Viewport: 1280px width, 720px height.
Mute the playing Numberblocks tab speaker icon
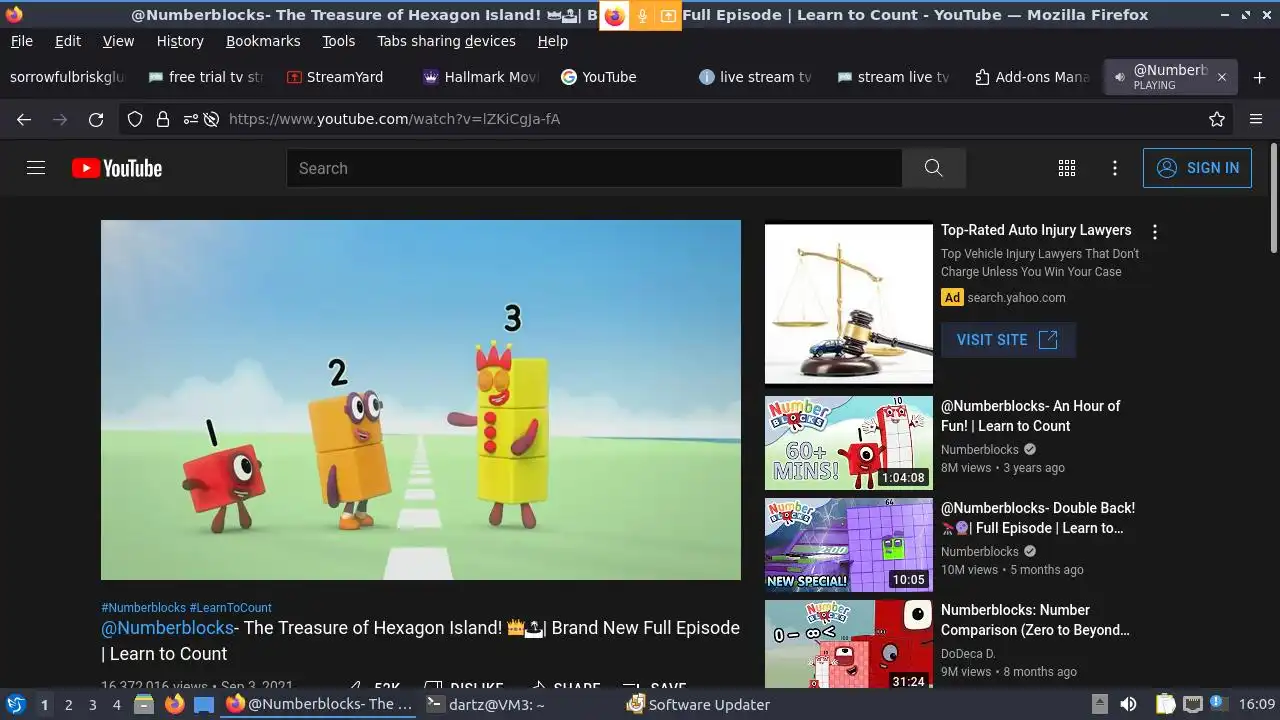pos(1119,77)
